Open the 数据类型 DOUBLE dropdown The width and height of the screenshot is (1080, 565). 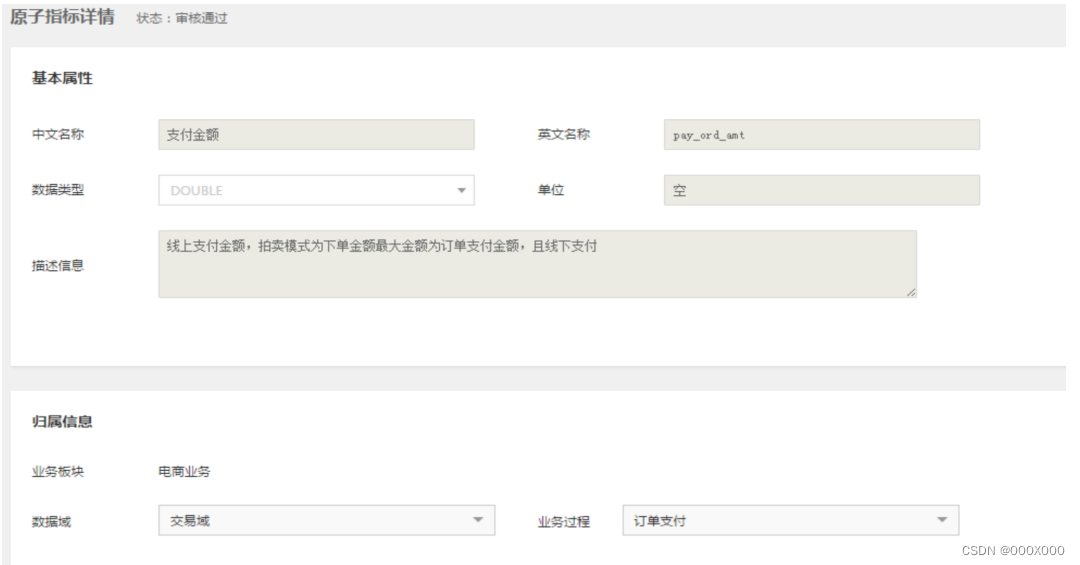(x=316, y=190)
